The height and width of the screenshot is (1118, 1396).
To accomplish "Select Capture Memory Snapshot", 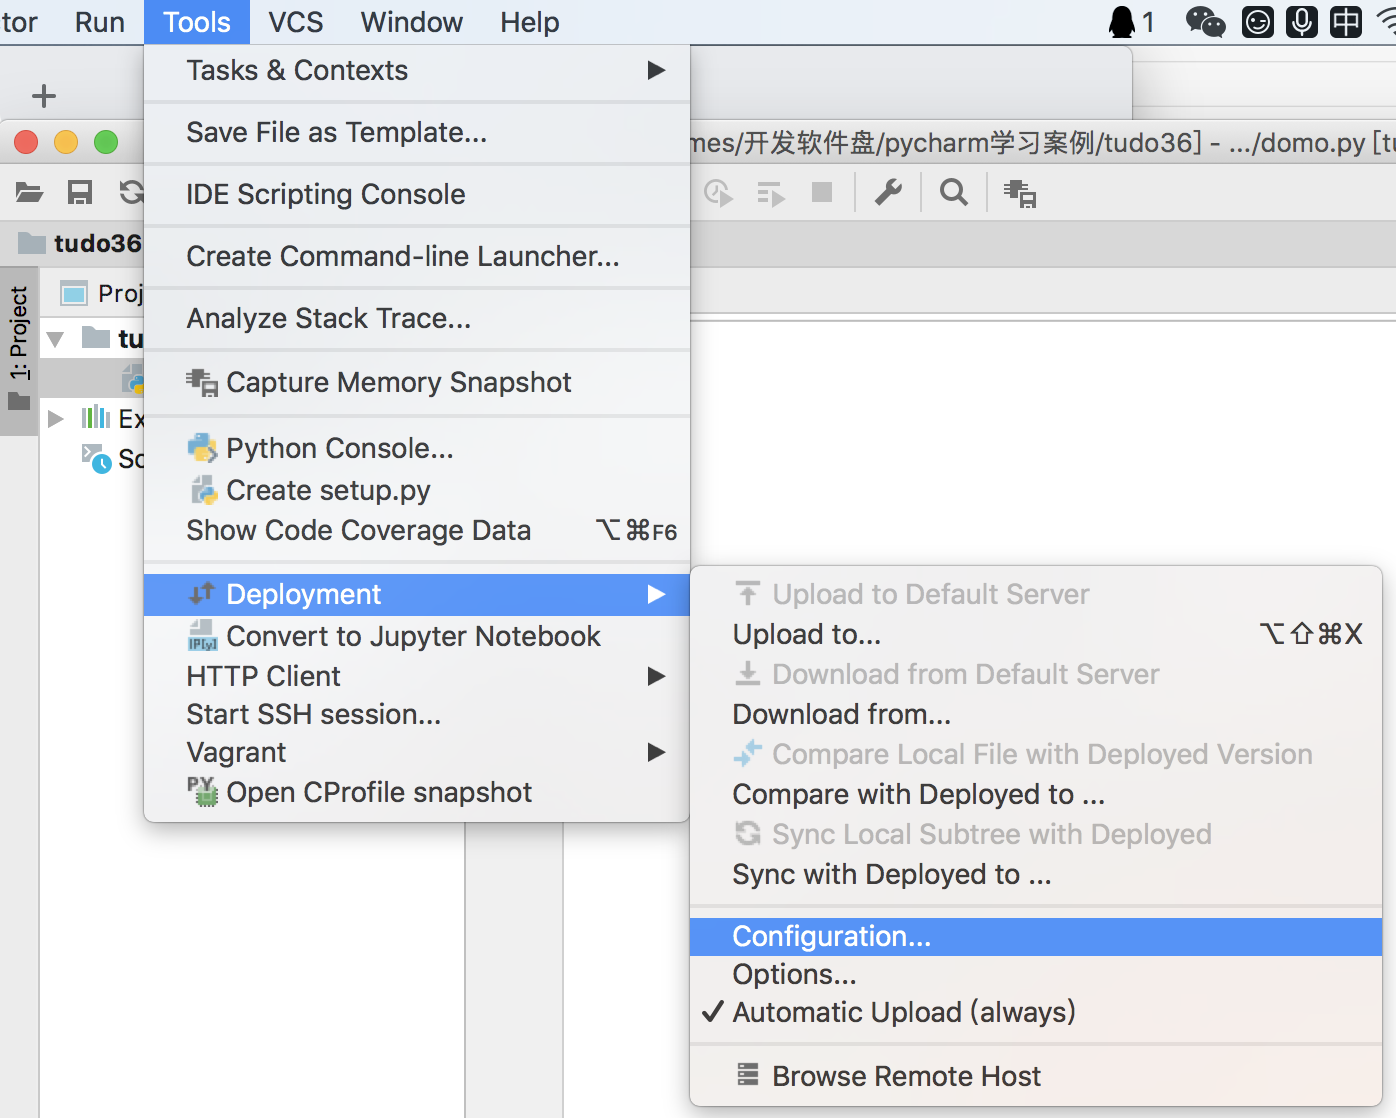I will tap(398, 382).
